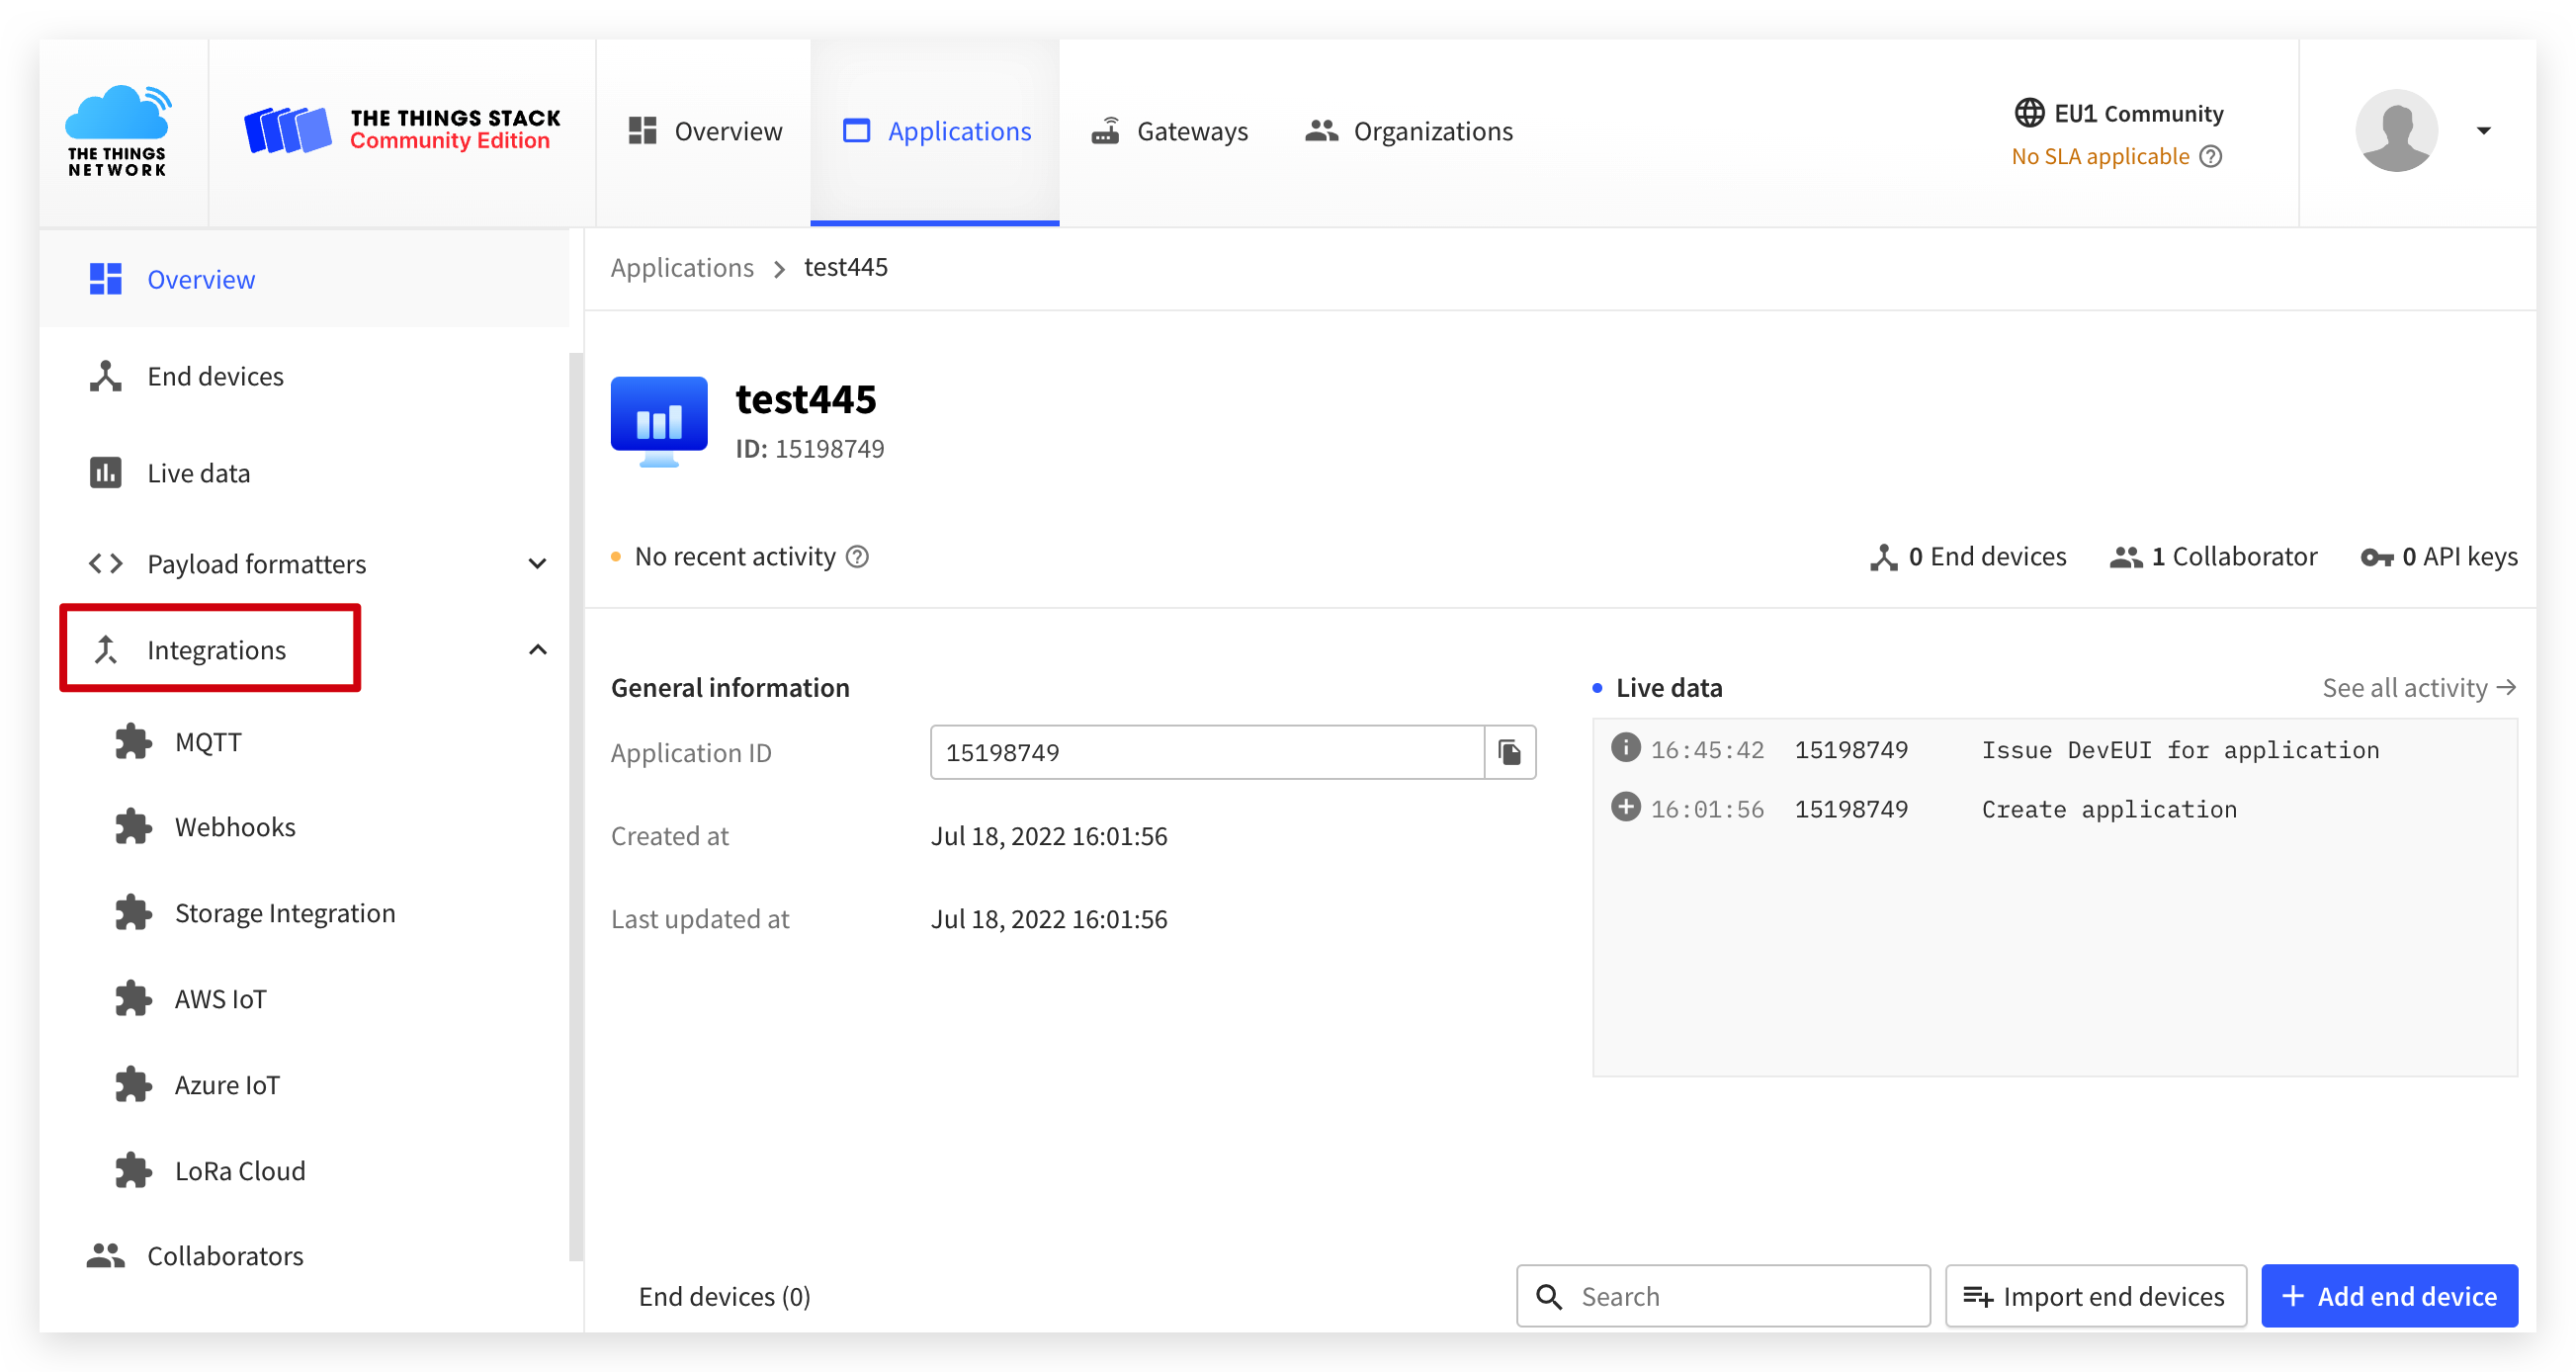Click the info icon on the 16:45:42 event

tap(1626, 747)
